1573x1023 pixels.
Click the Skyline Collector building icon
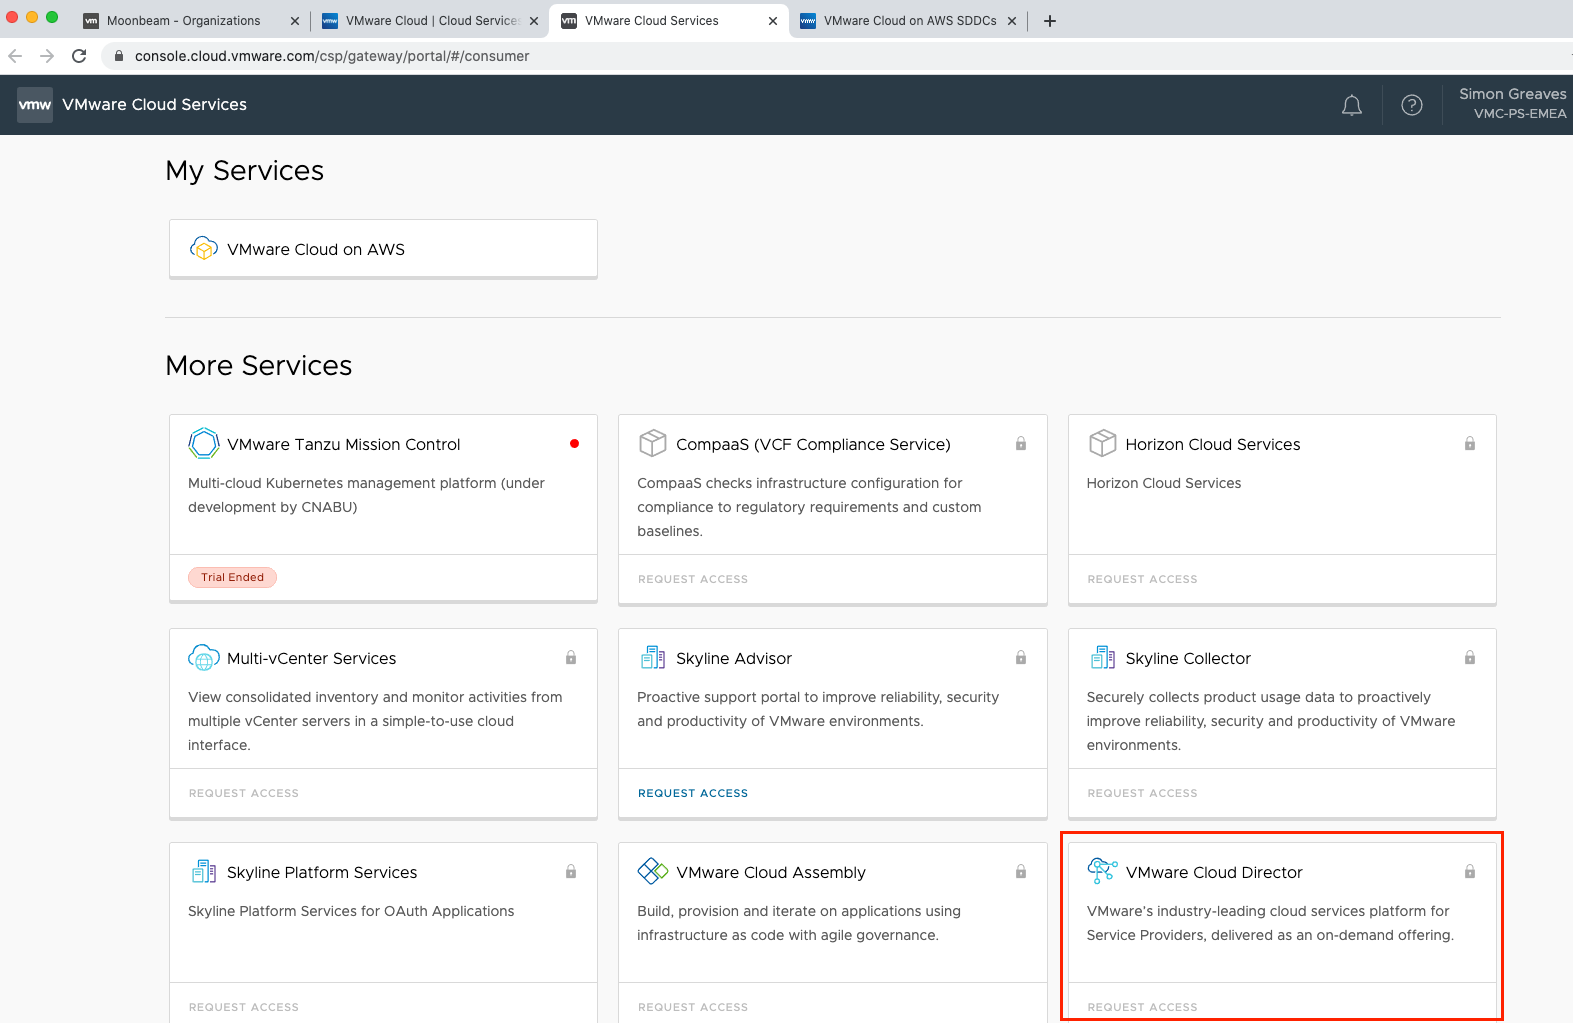[1102, 658]
